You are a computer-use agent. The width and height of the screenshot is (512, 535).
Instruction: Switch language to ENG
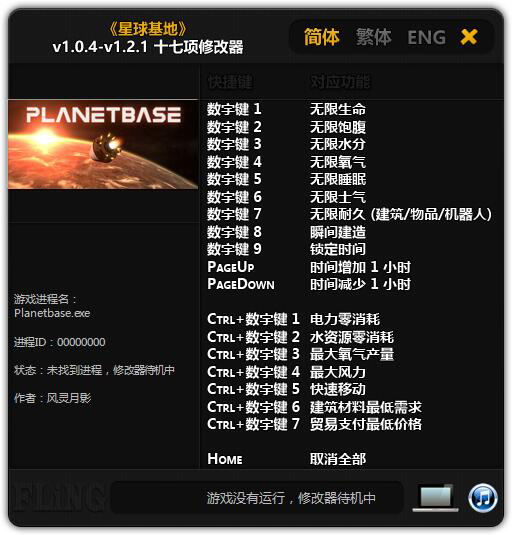coord(426,37)
